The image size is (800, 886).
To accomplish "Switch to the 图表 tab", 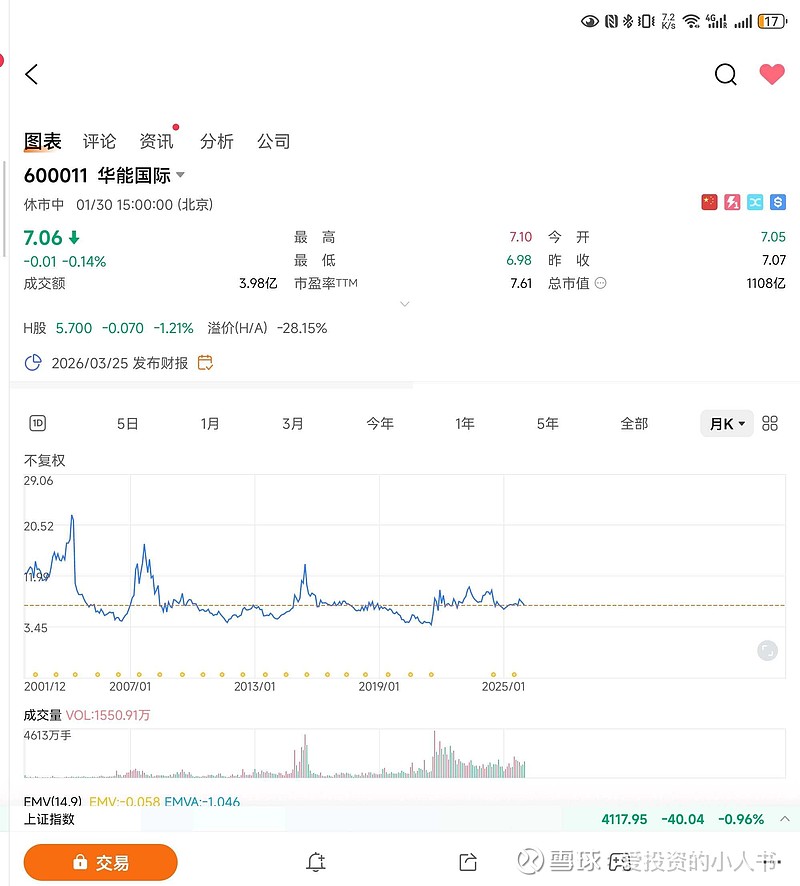I will tap(42, 141).
